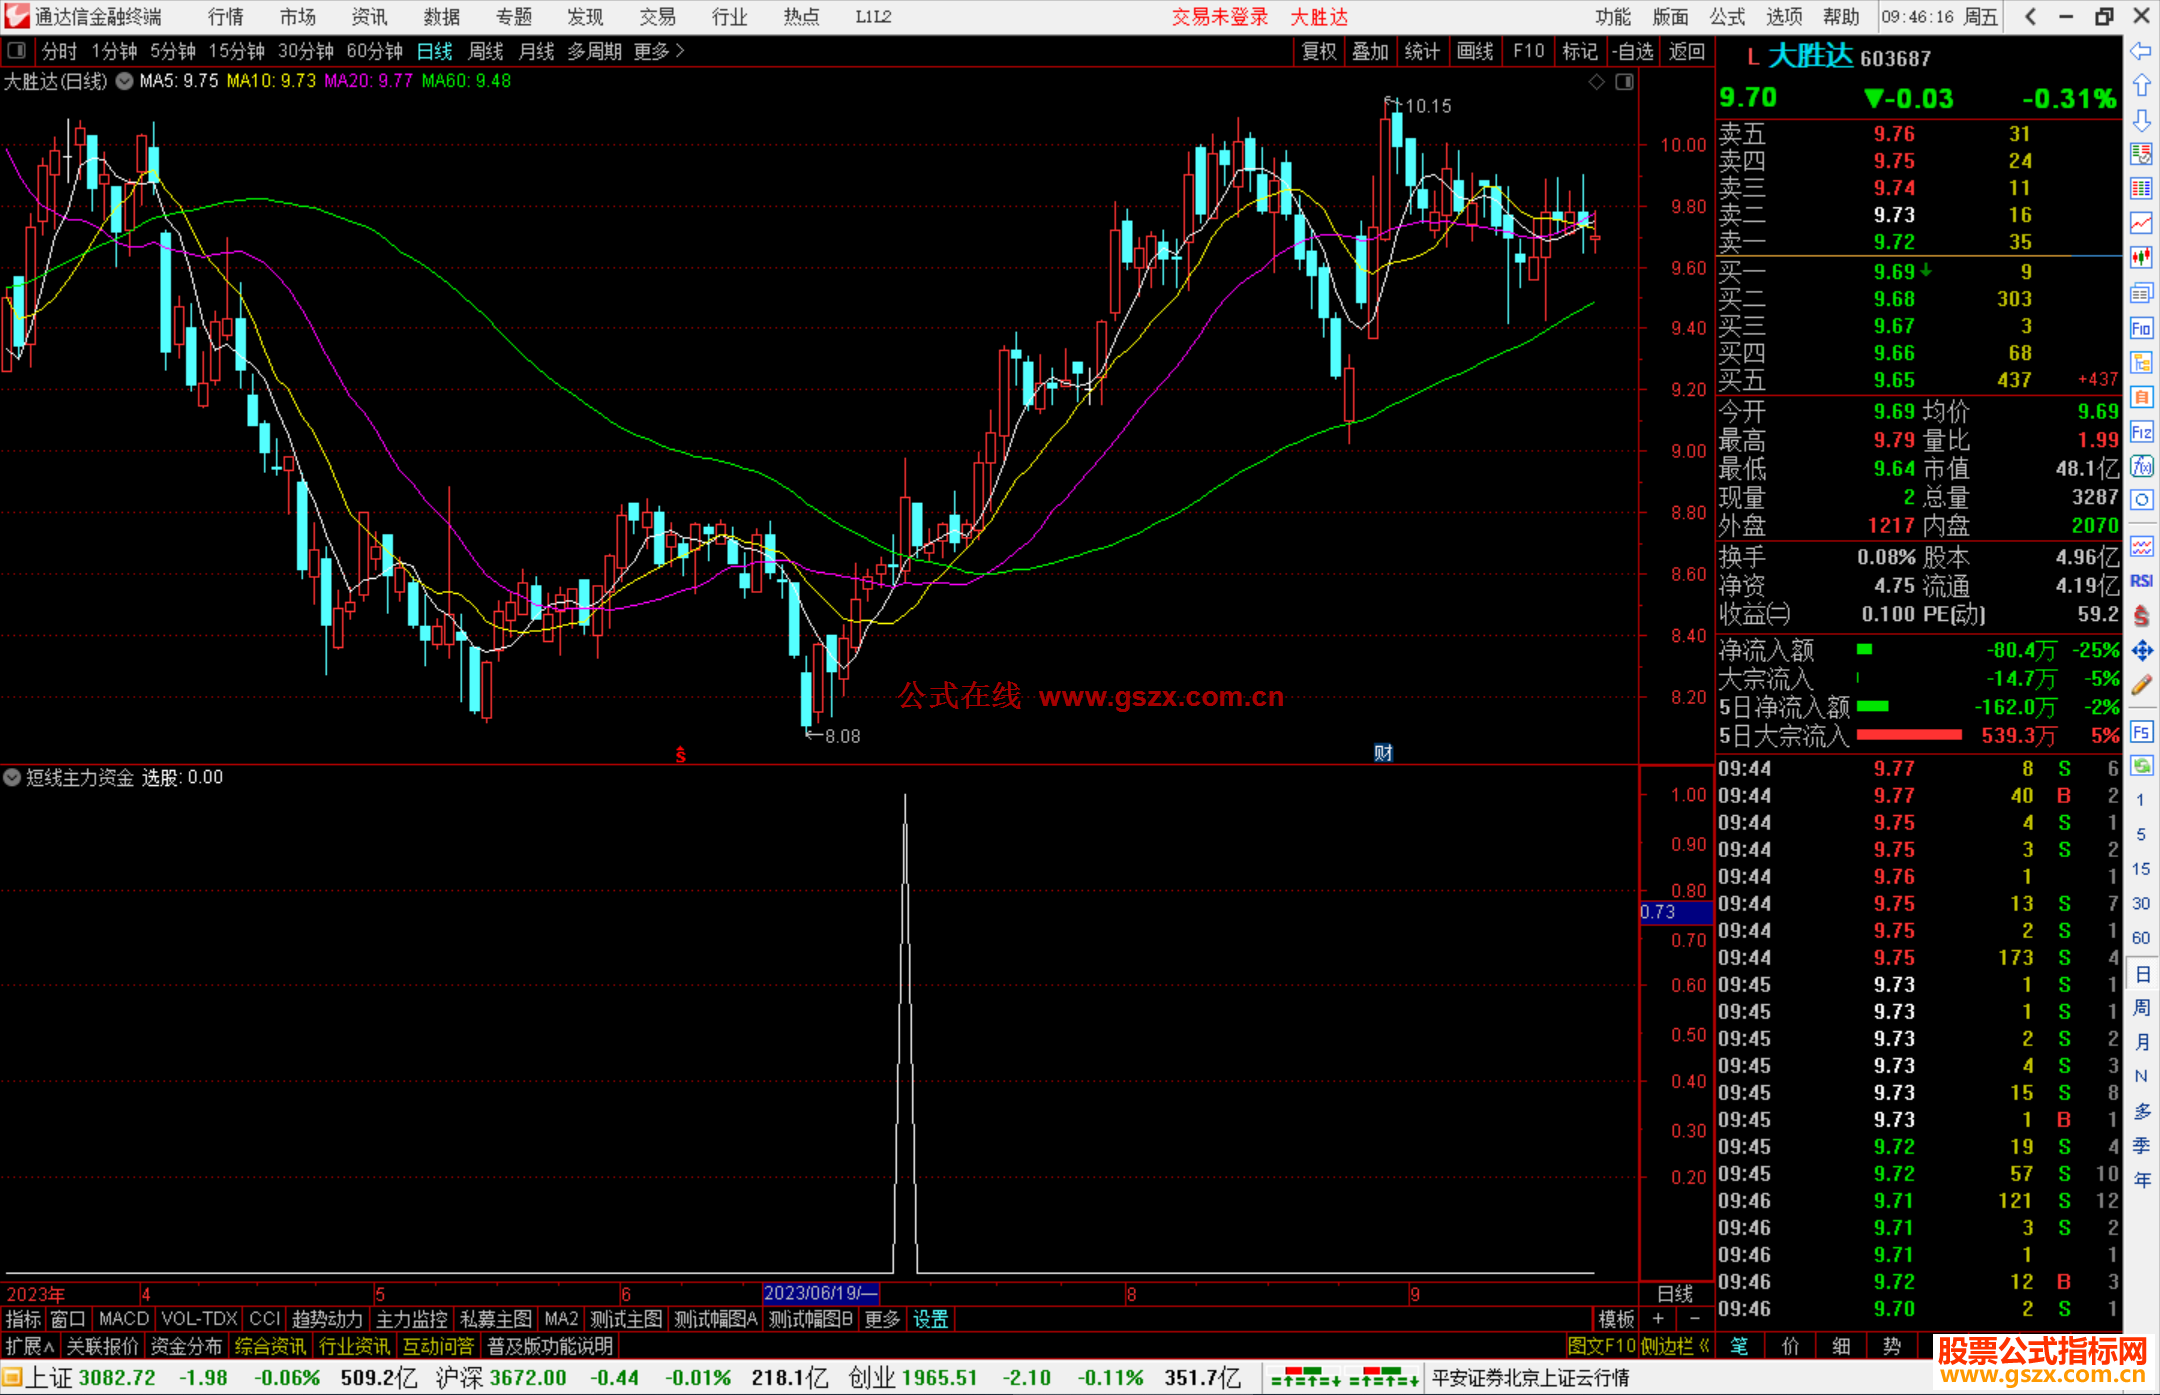Open the 公式 menu
Viewport: 2160px width, 1395px height.
1726,17
